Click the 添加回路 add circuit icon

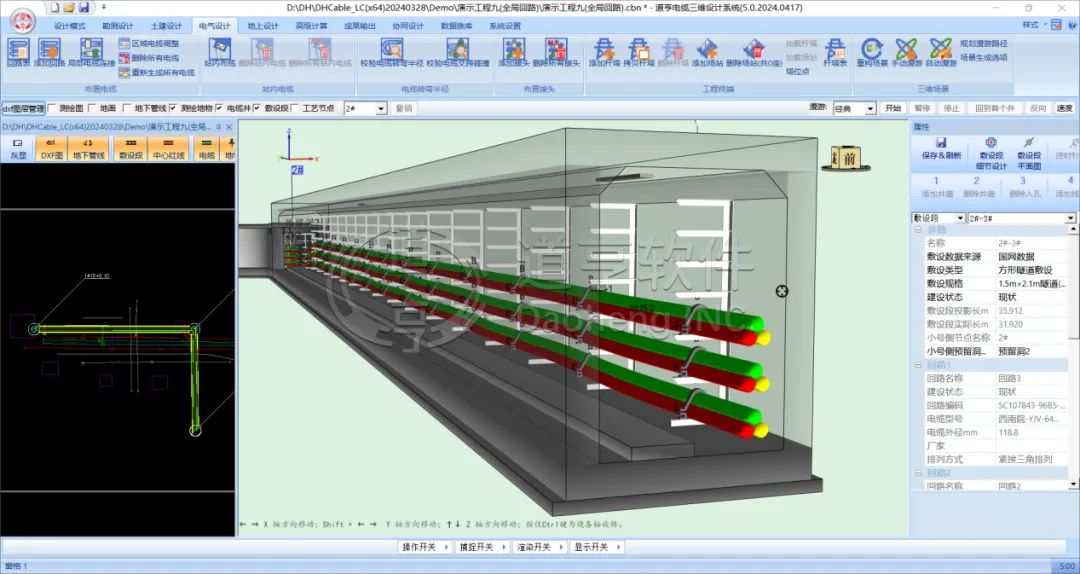[49, 50]
